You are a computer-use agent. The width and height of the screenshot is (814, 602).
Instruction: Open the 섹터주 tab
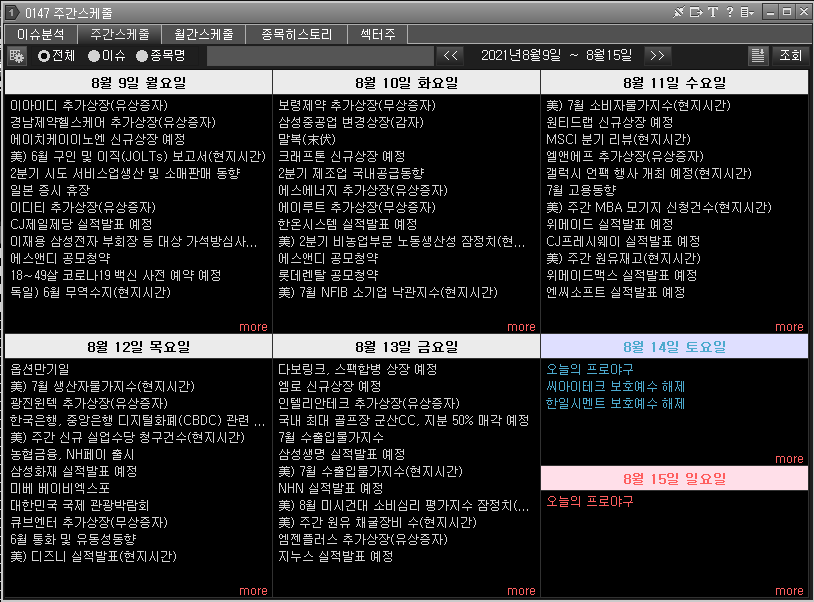click(x=378, y=34)
